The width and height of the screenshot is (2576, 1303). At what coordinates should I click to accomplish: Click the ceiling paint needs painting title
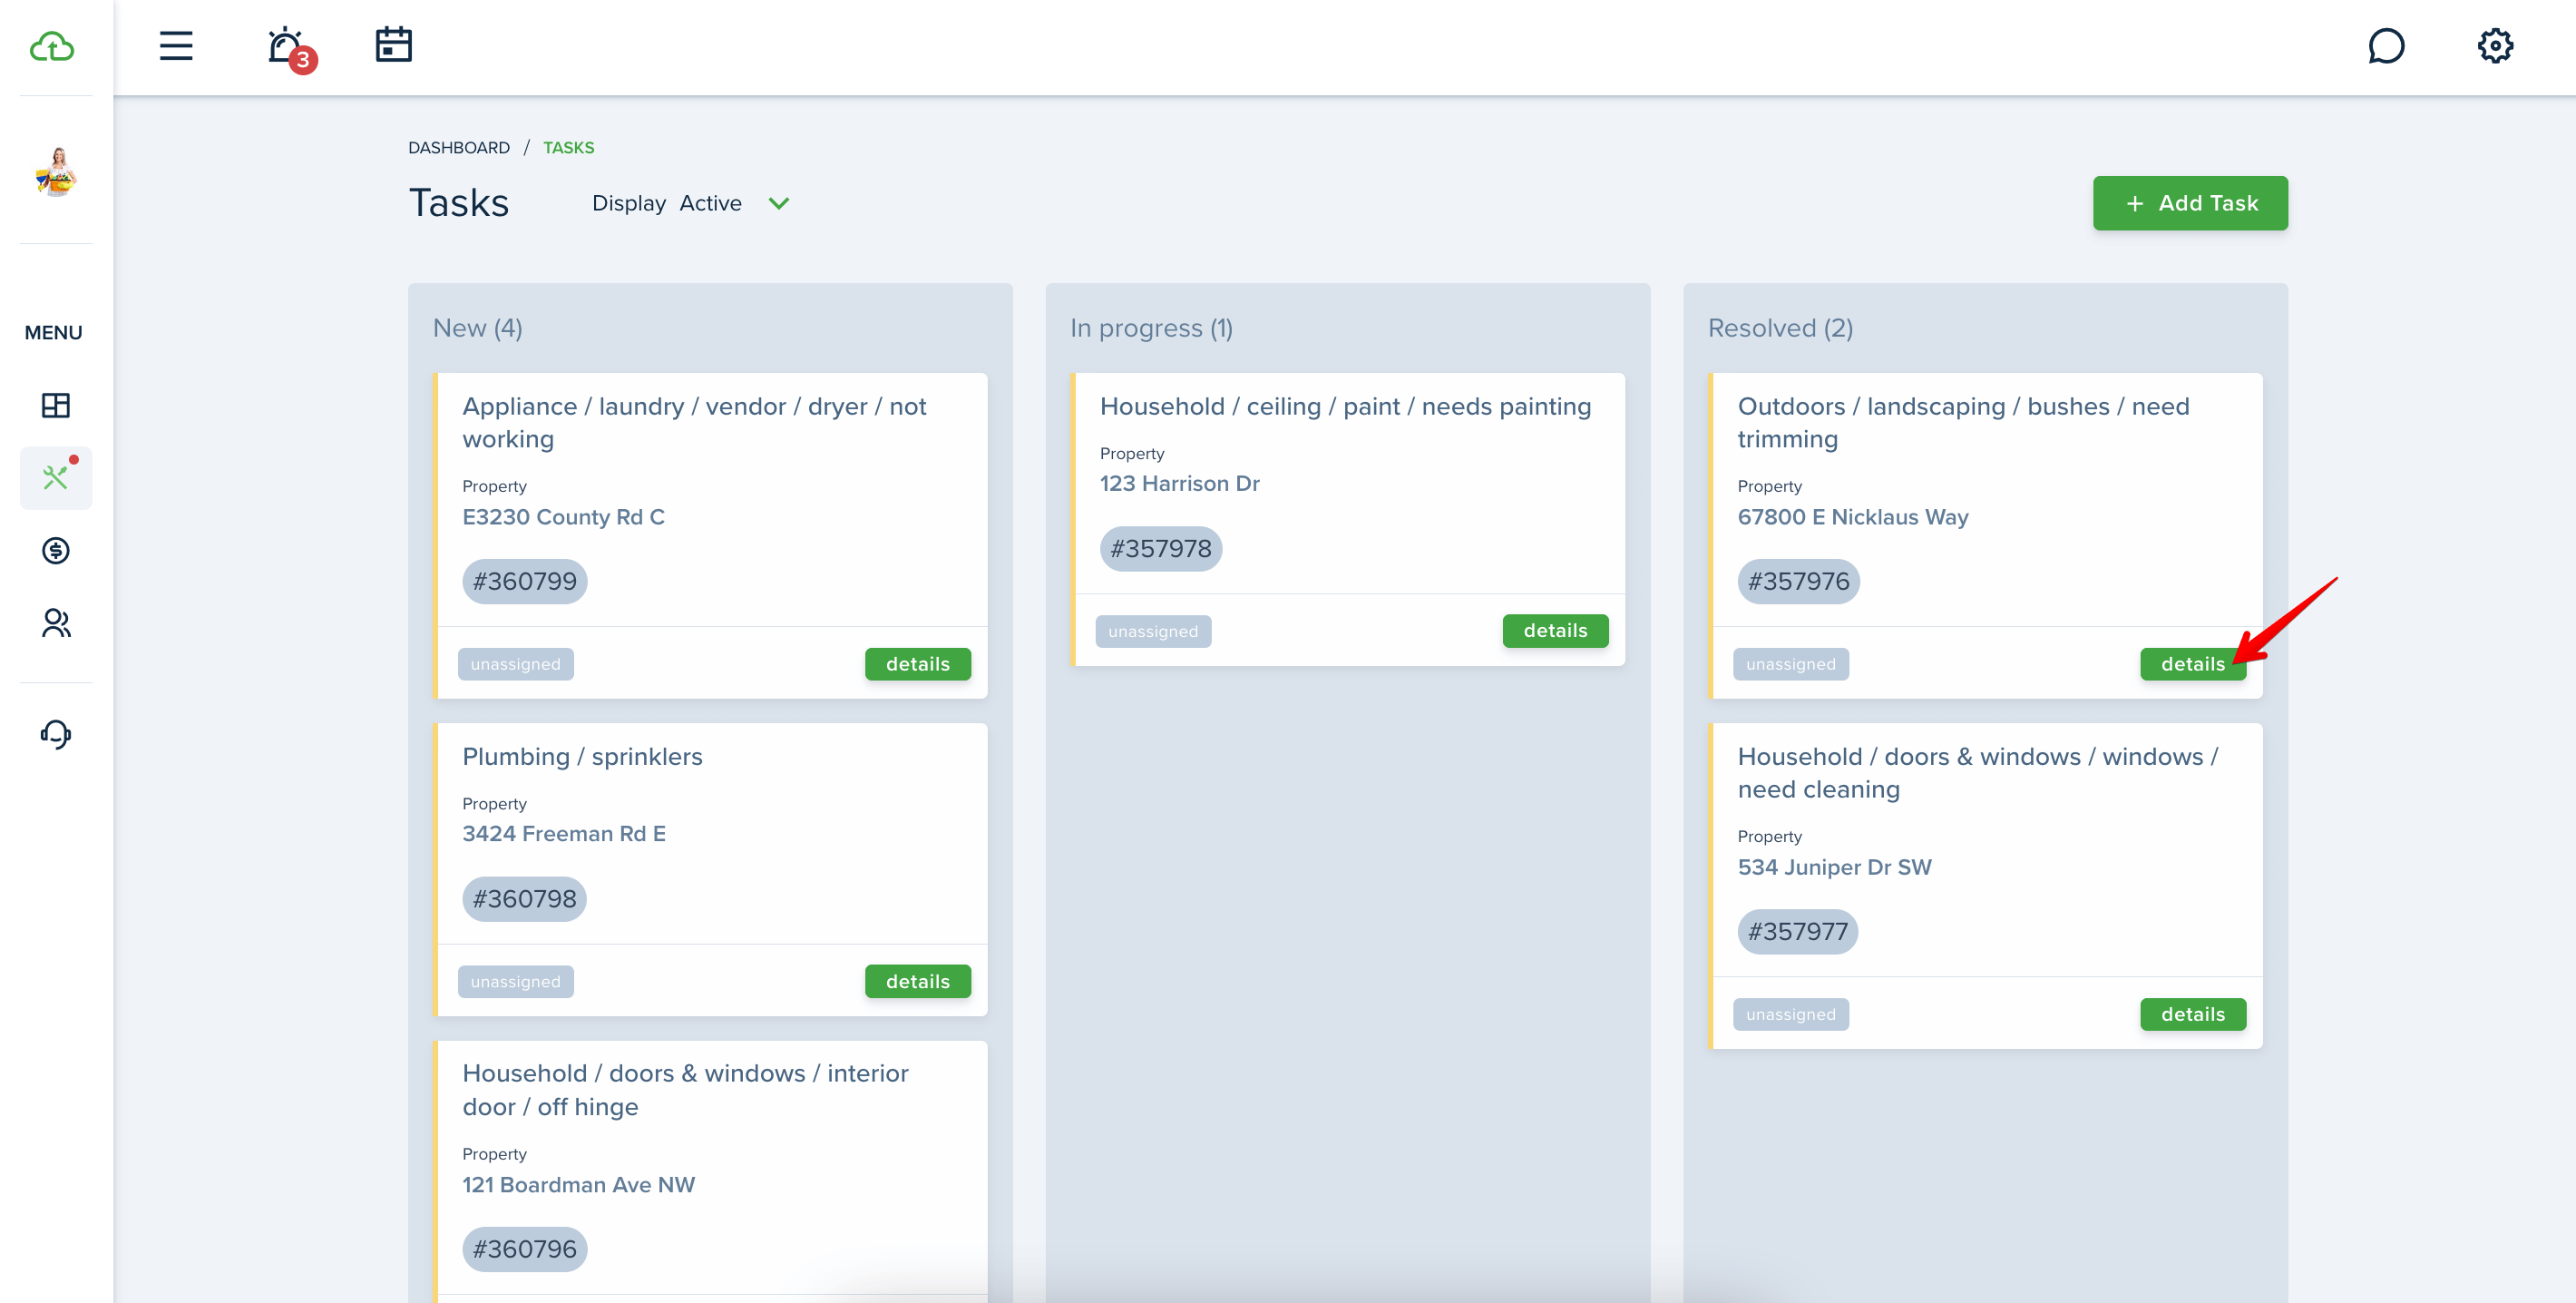(x=1345, y=407)
